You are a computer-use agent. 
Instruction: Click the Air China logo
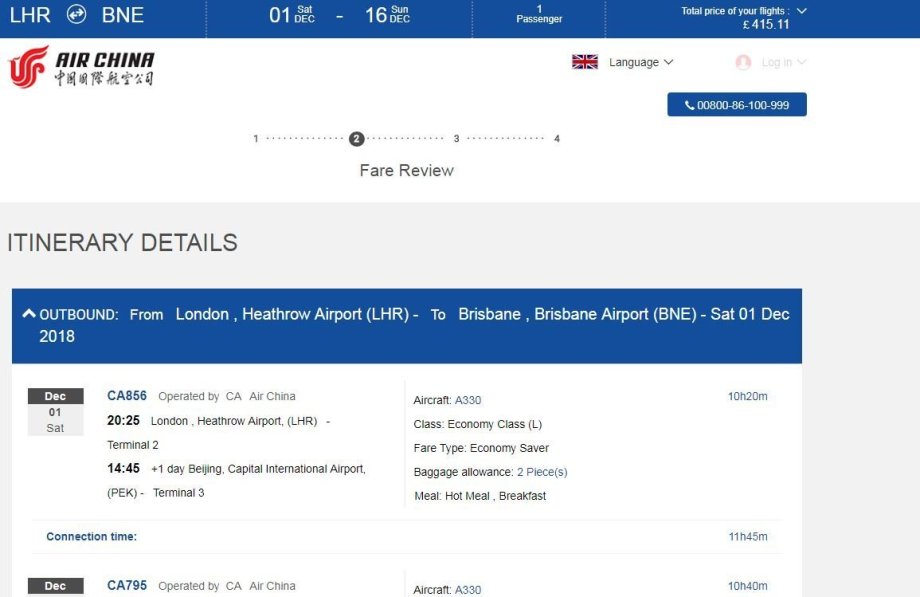pyautogui.click(x=81, y=66)
